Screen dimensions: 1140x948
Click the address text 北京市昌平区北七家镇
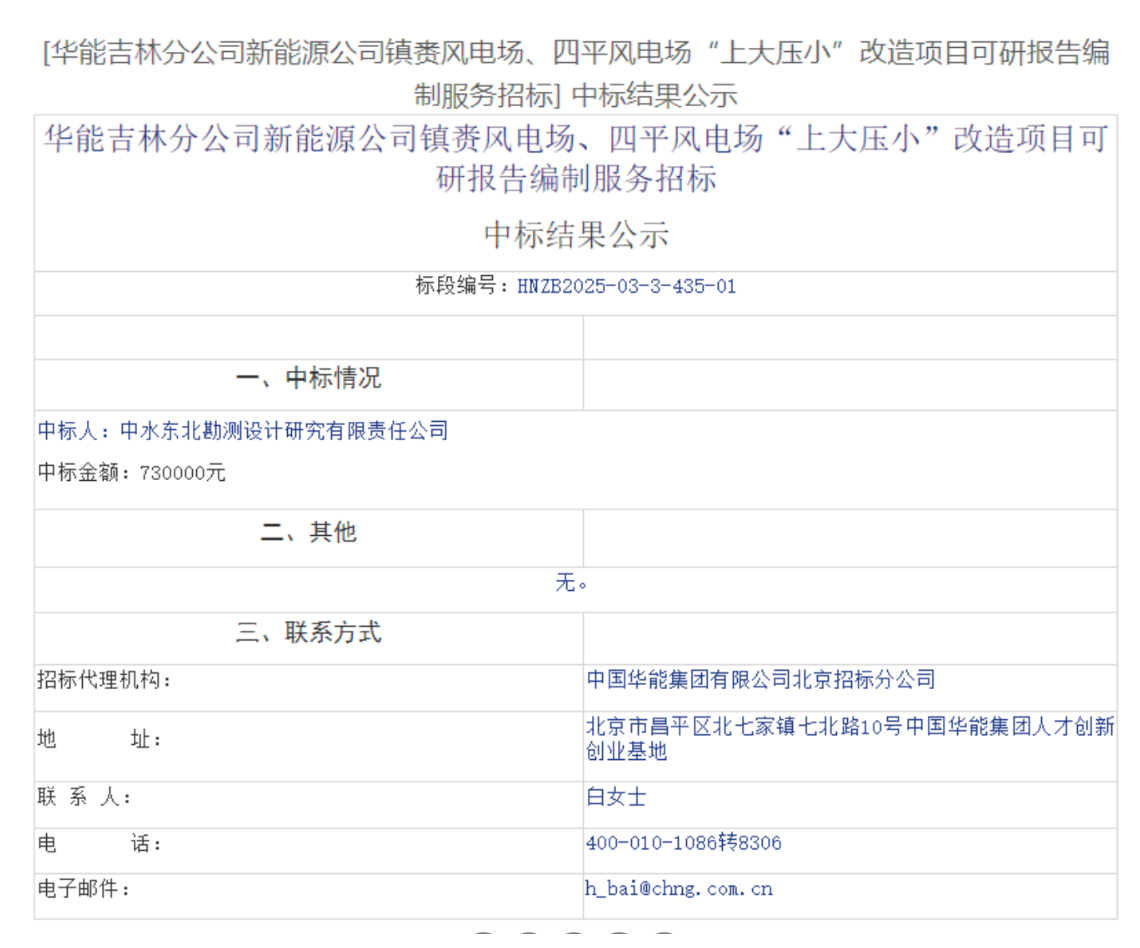click(x=691, y=726)
